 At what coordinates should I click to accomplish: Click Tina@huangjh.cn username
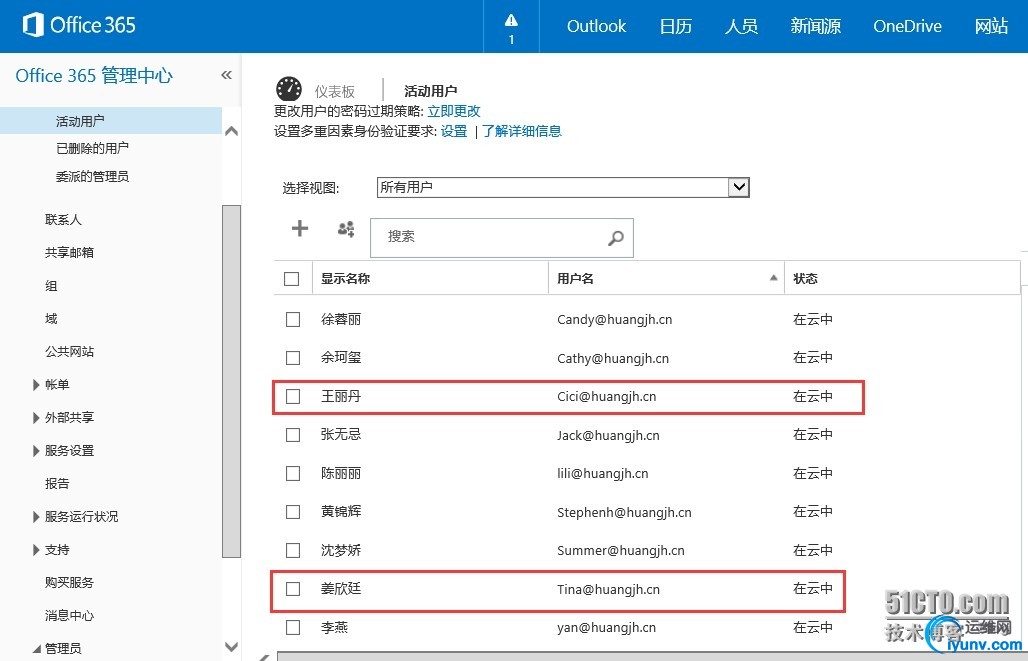tap(608, 590)
